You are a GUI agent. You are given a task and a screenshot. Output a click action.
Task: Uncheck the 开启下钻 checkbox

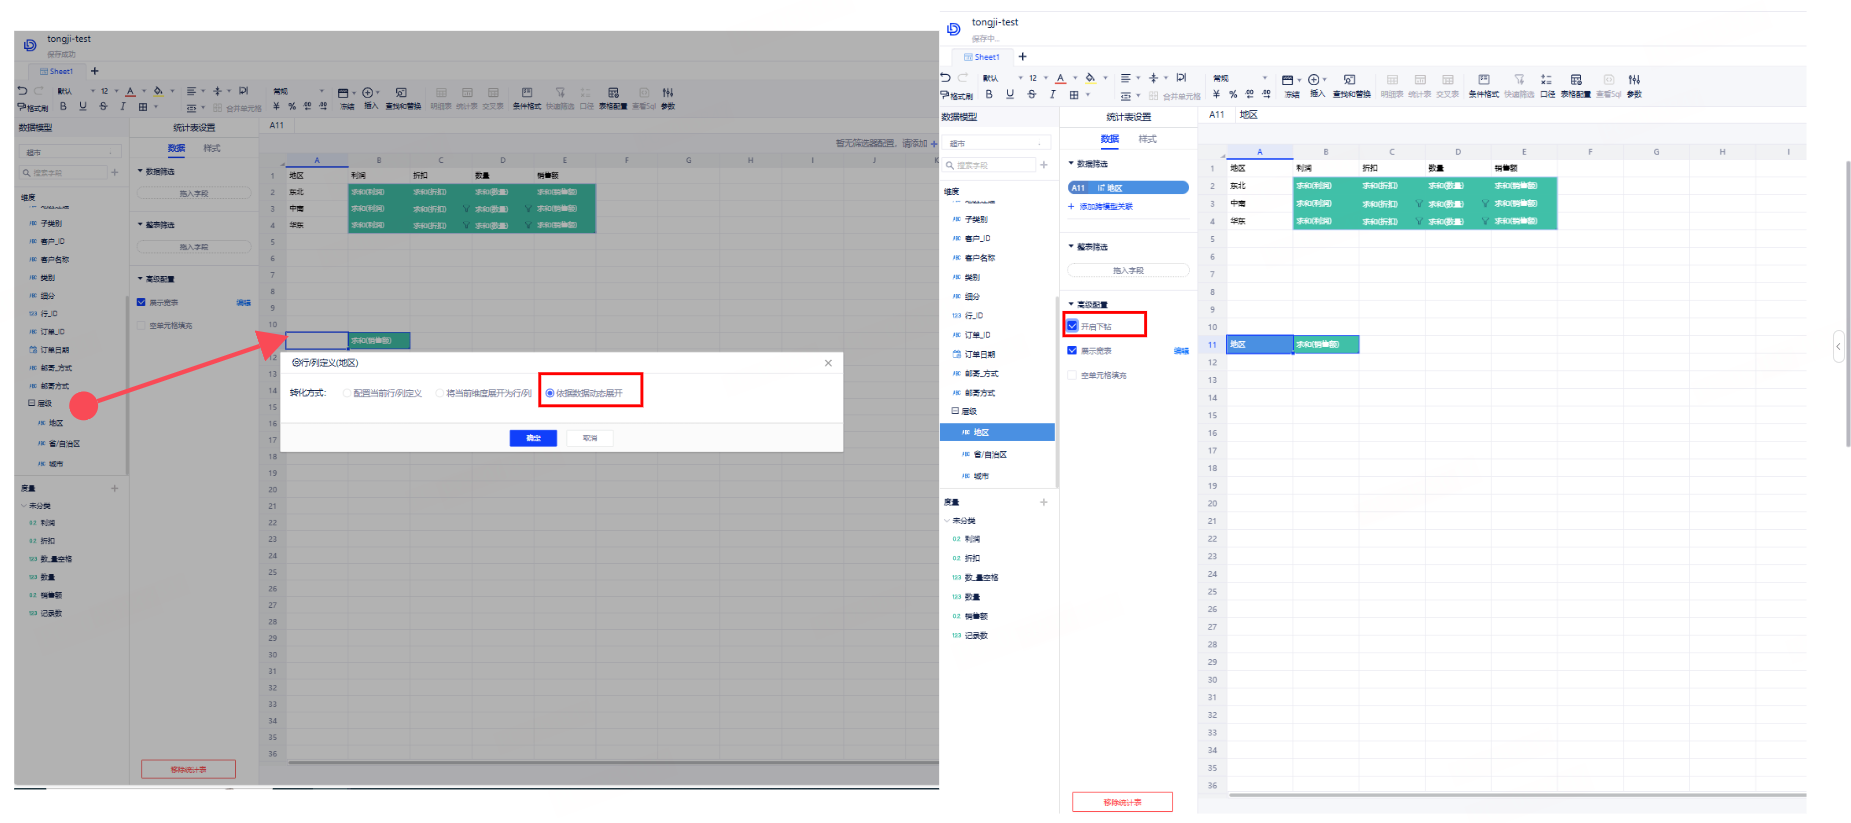(1073, 326)
